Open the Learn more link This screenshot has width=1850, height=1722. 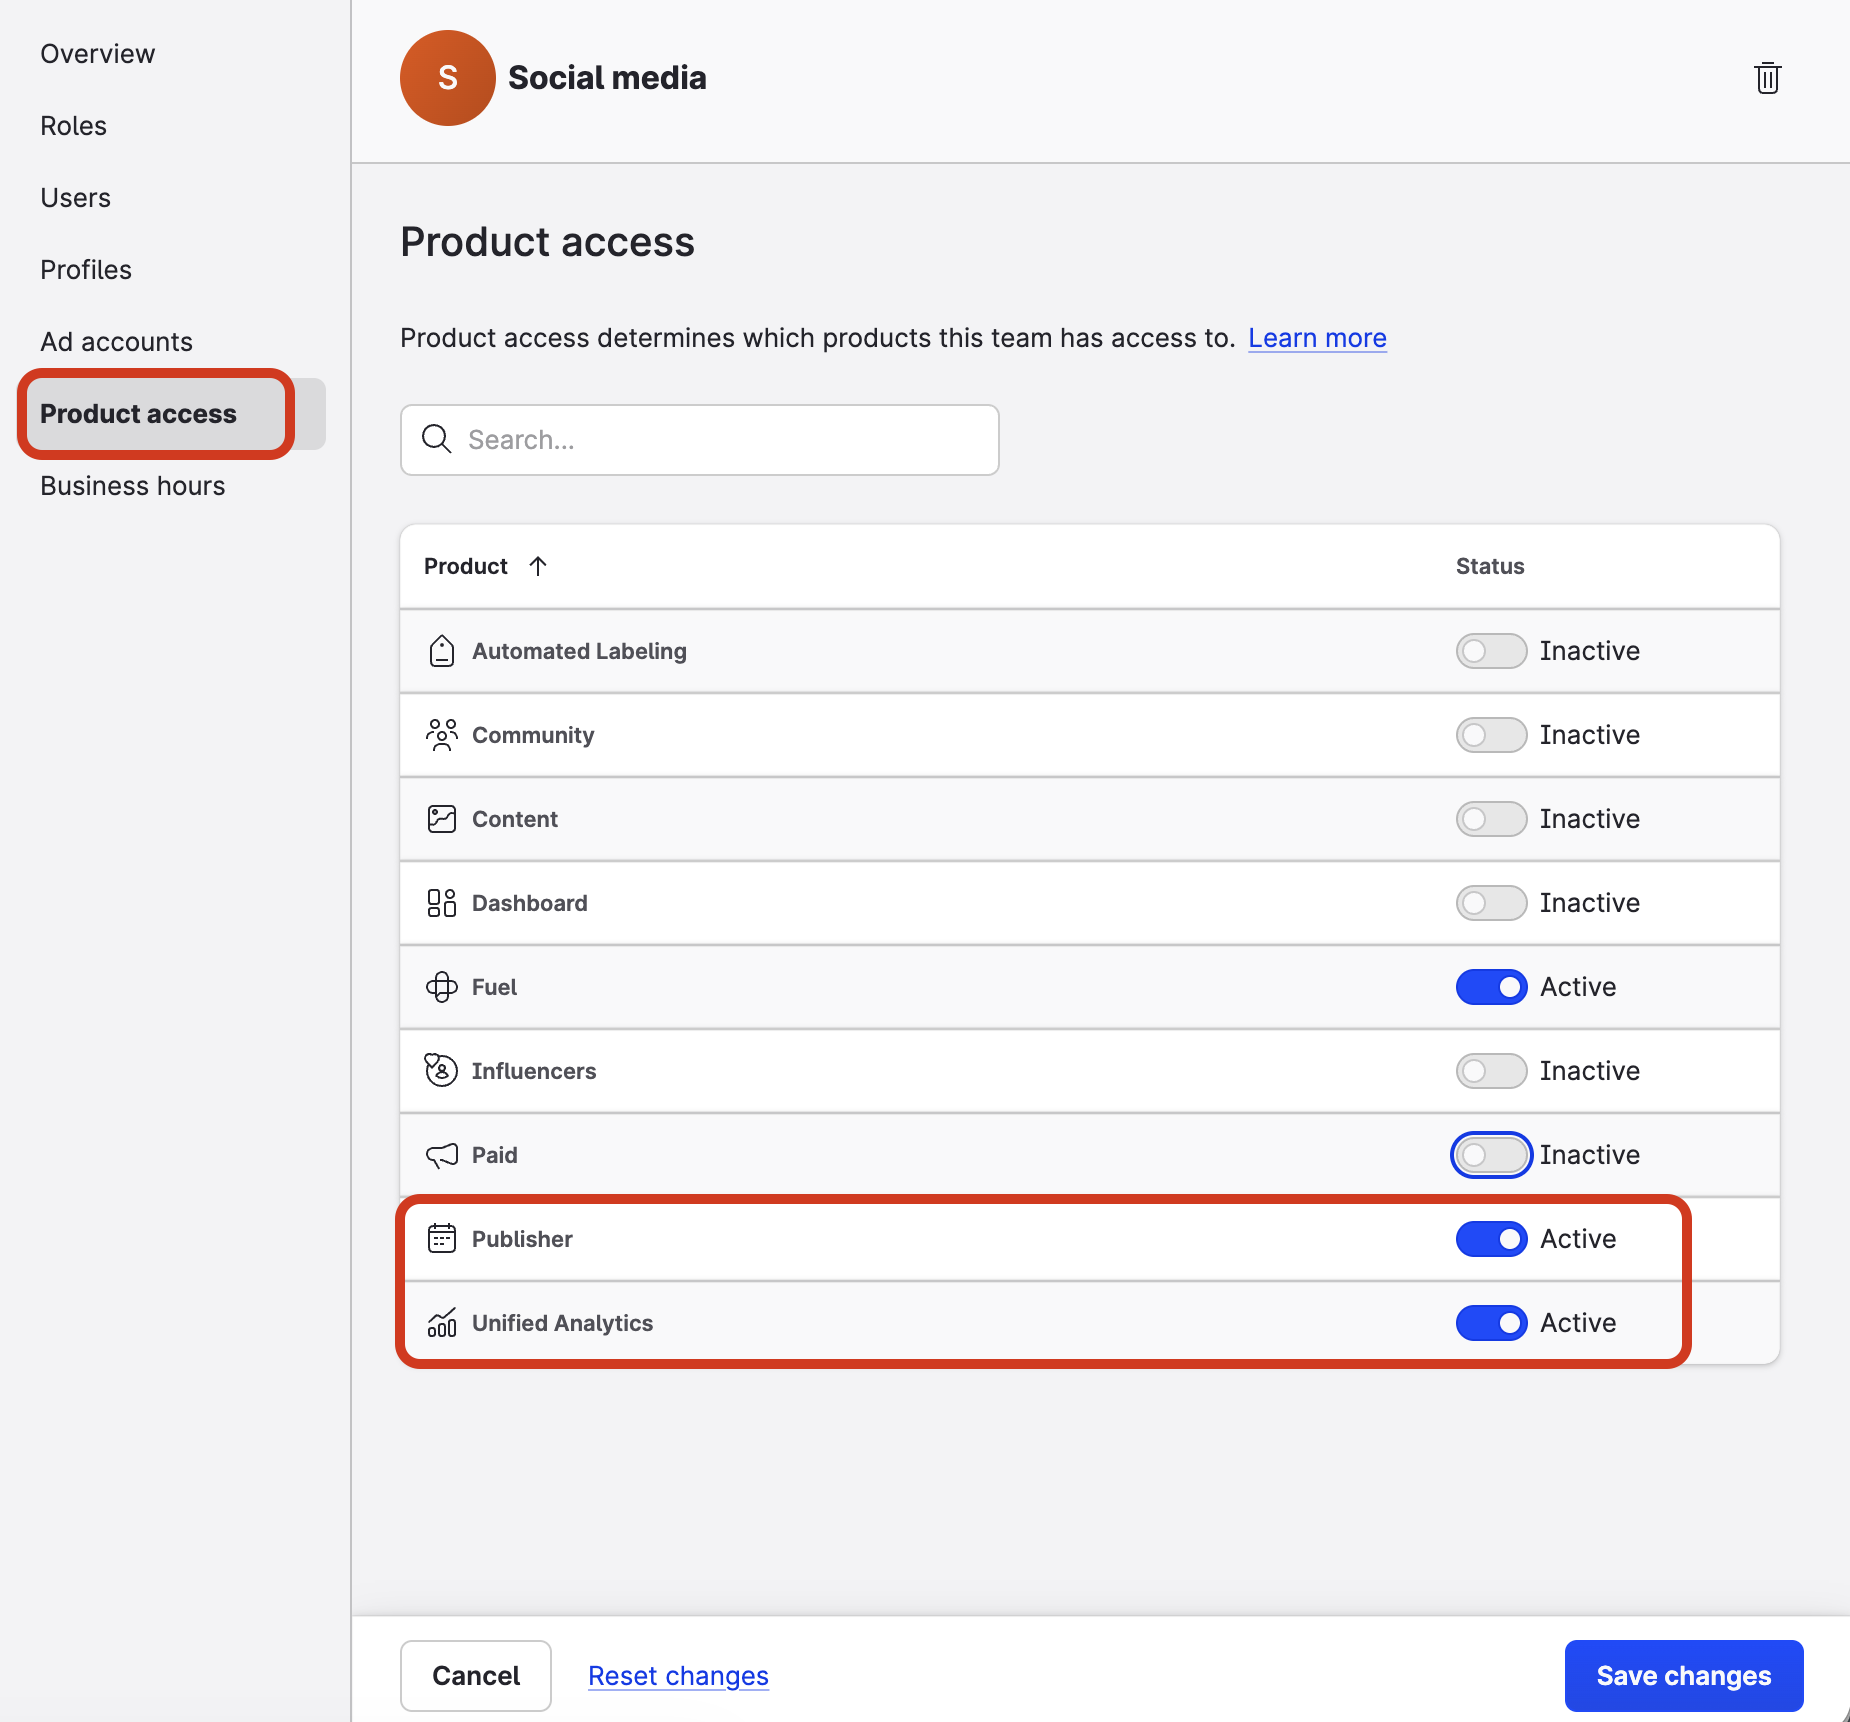[1316, 338]
